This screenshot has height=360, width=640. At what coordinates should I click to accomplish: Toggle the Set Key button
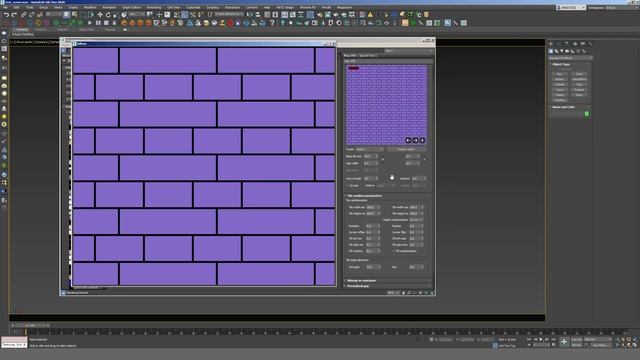tap(577, 345)
